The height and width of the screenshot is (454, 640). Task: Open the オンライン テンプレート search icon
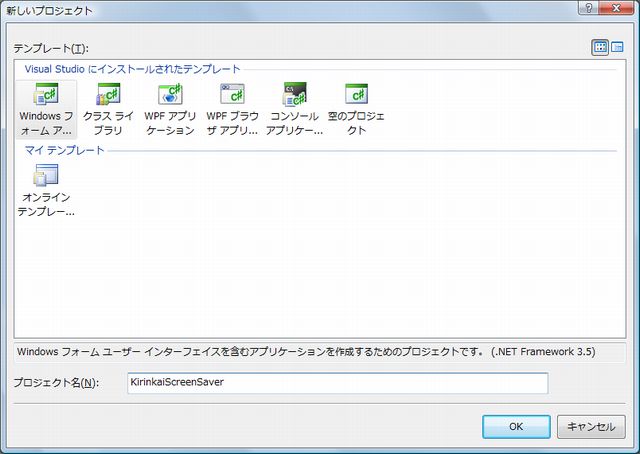pyautogui.click(x=46, y=175)
